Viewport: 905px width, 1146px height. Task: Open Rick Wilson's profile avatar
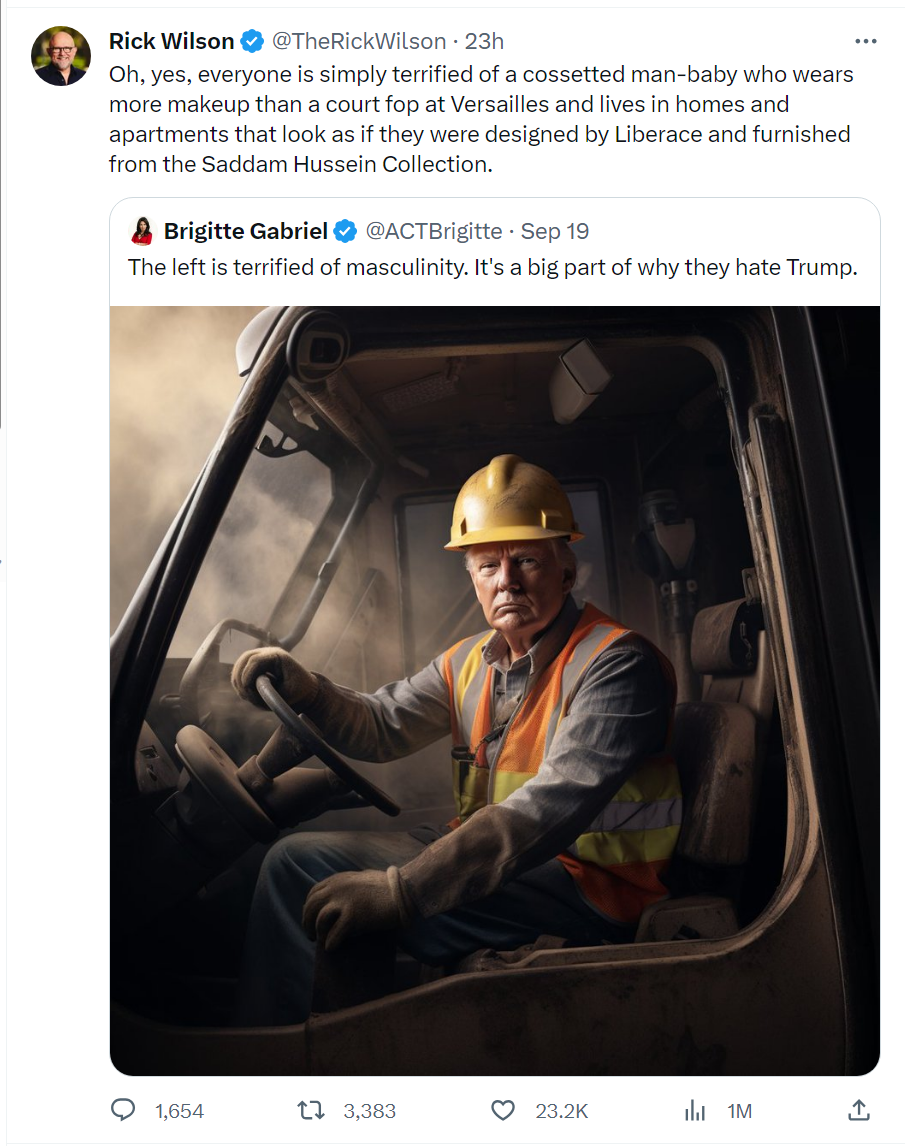tap(61, 56)
